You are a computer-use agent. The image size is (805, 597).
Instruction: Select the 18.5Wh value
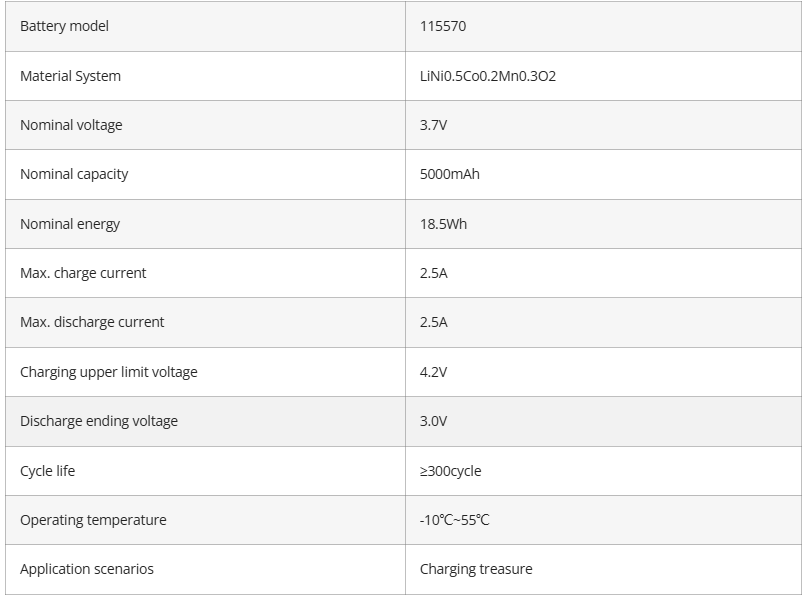pyautogui.click(x=443, y=224)
